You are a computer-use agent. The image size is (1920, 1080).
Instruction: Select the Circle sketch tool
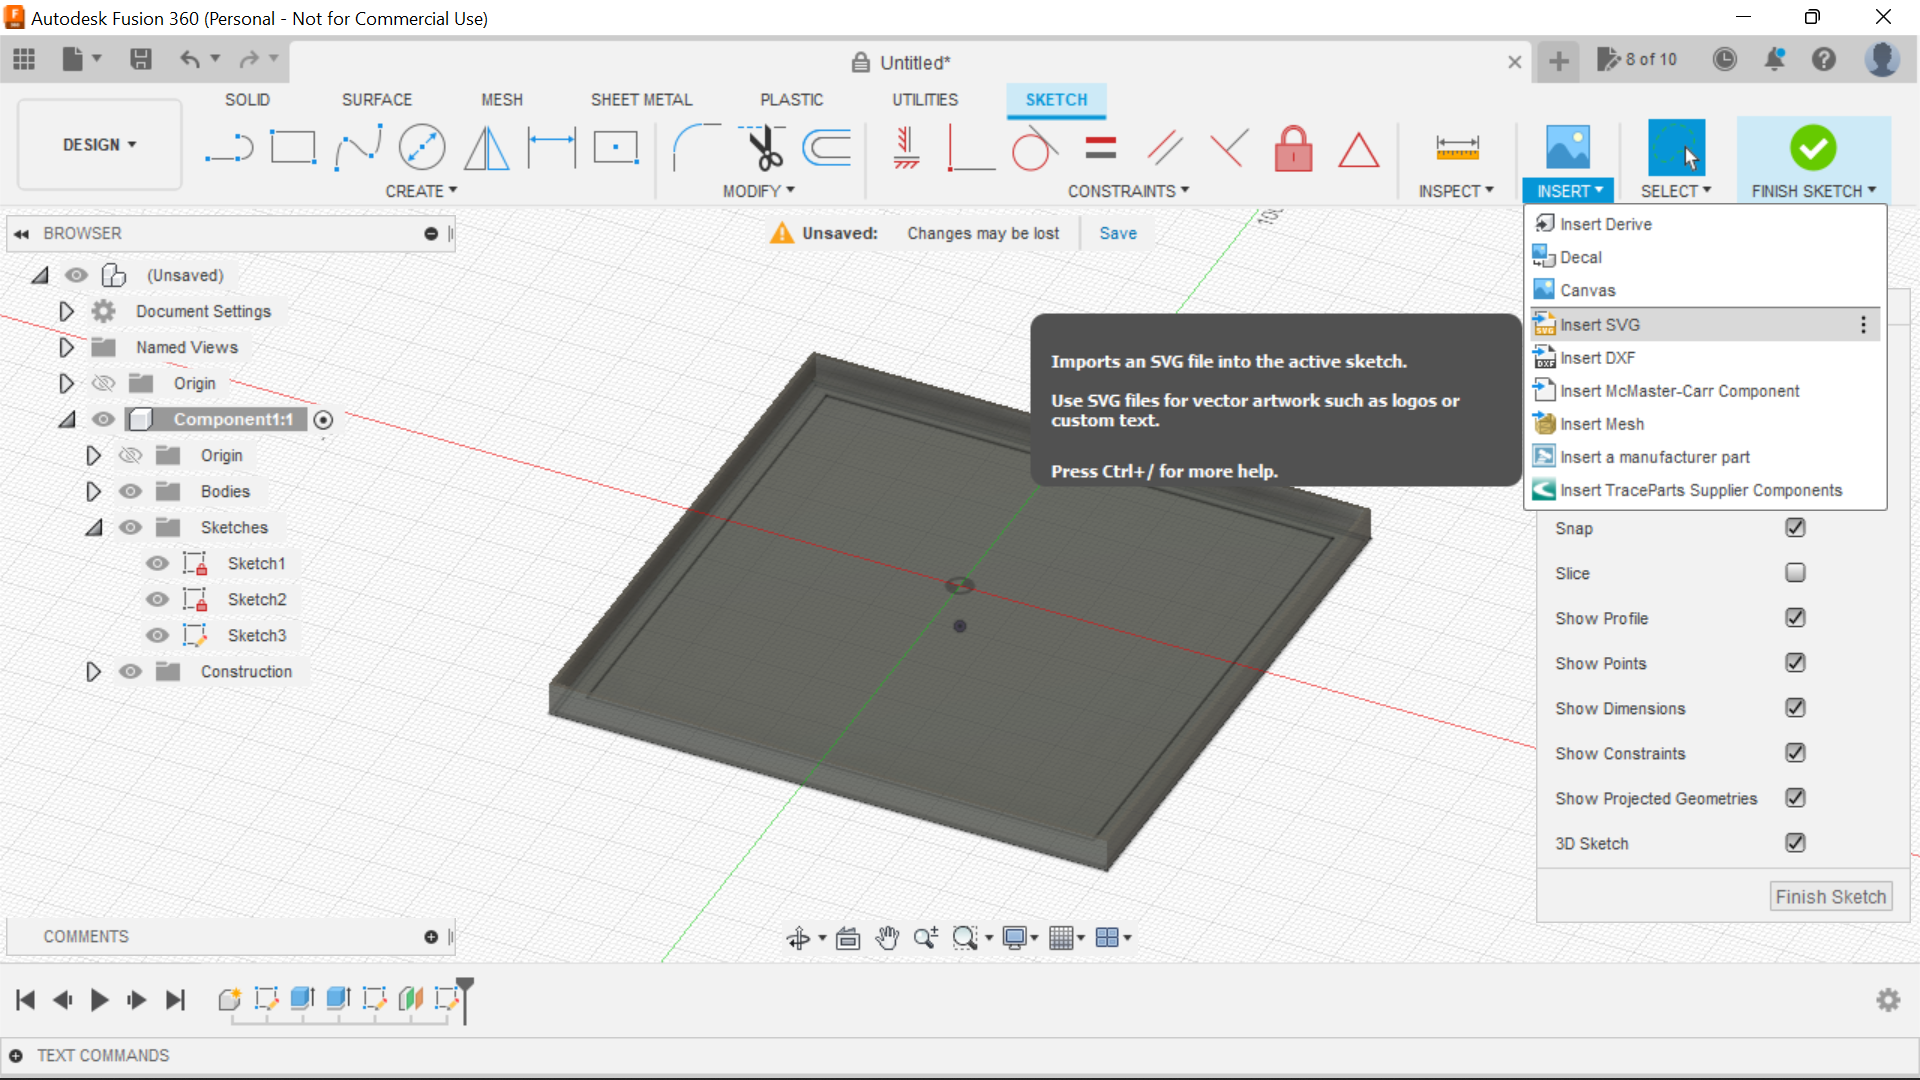(x=421, y=148)
